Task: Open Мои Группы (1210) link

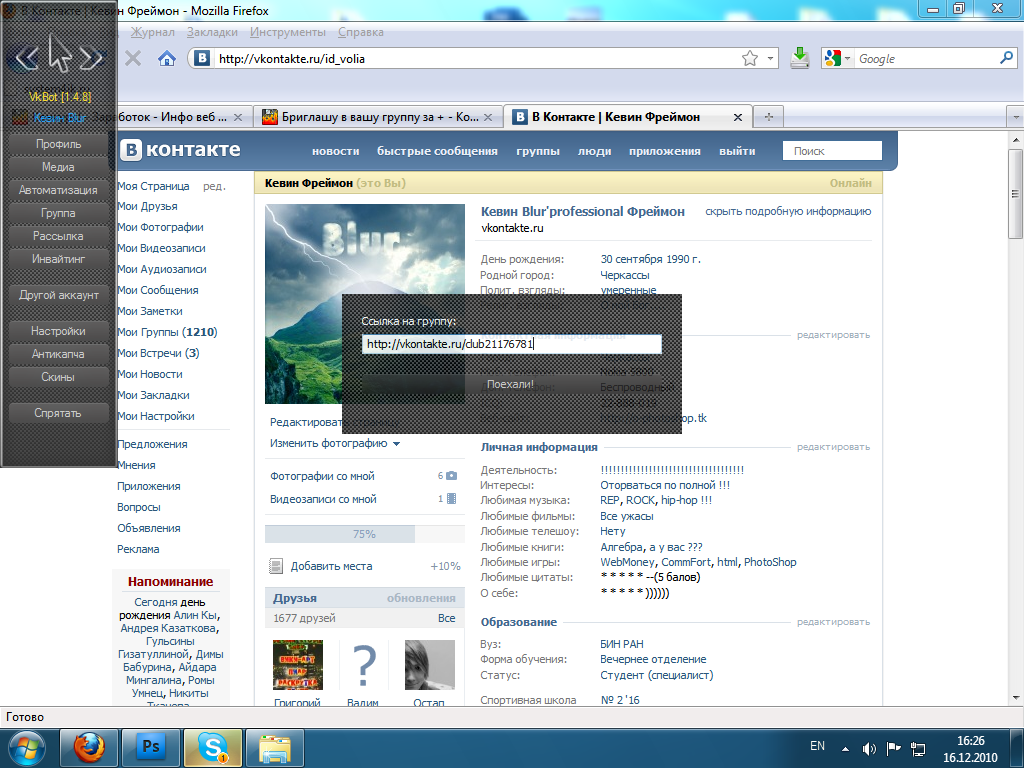Action: coord(167,332)
